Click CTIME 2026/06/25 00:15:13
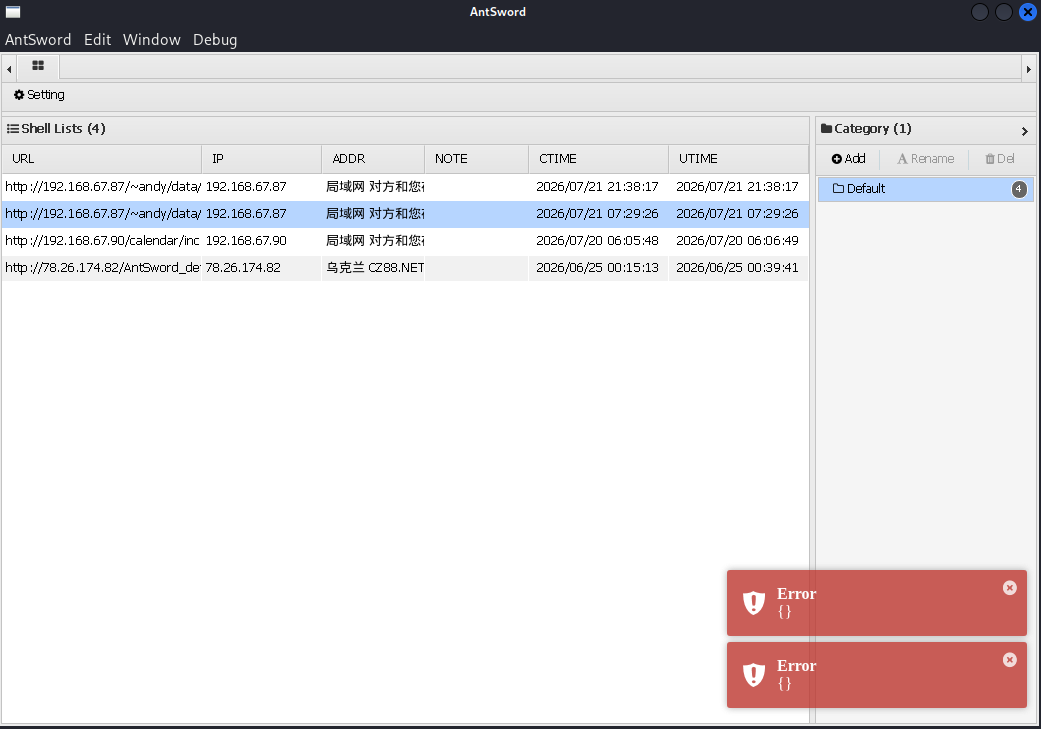The image size is (1041, 729). tap(598, 268)
